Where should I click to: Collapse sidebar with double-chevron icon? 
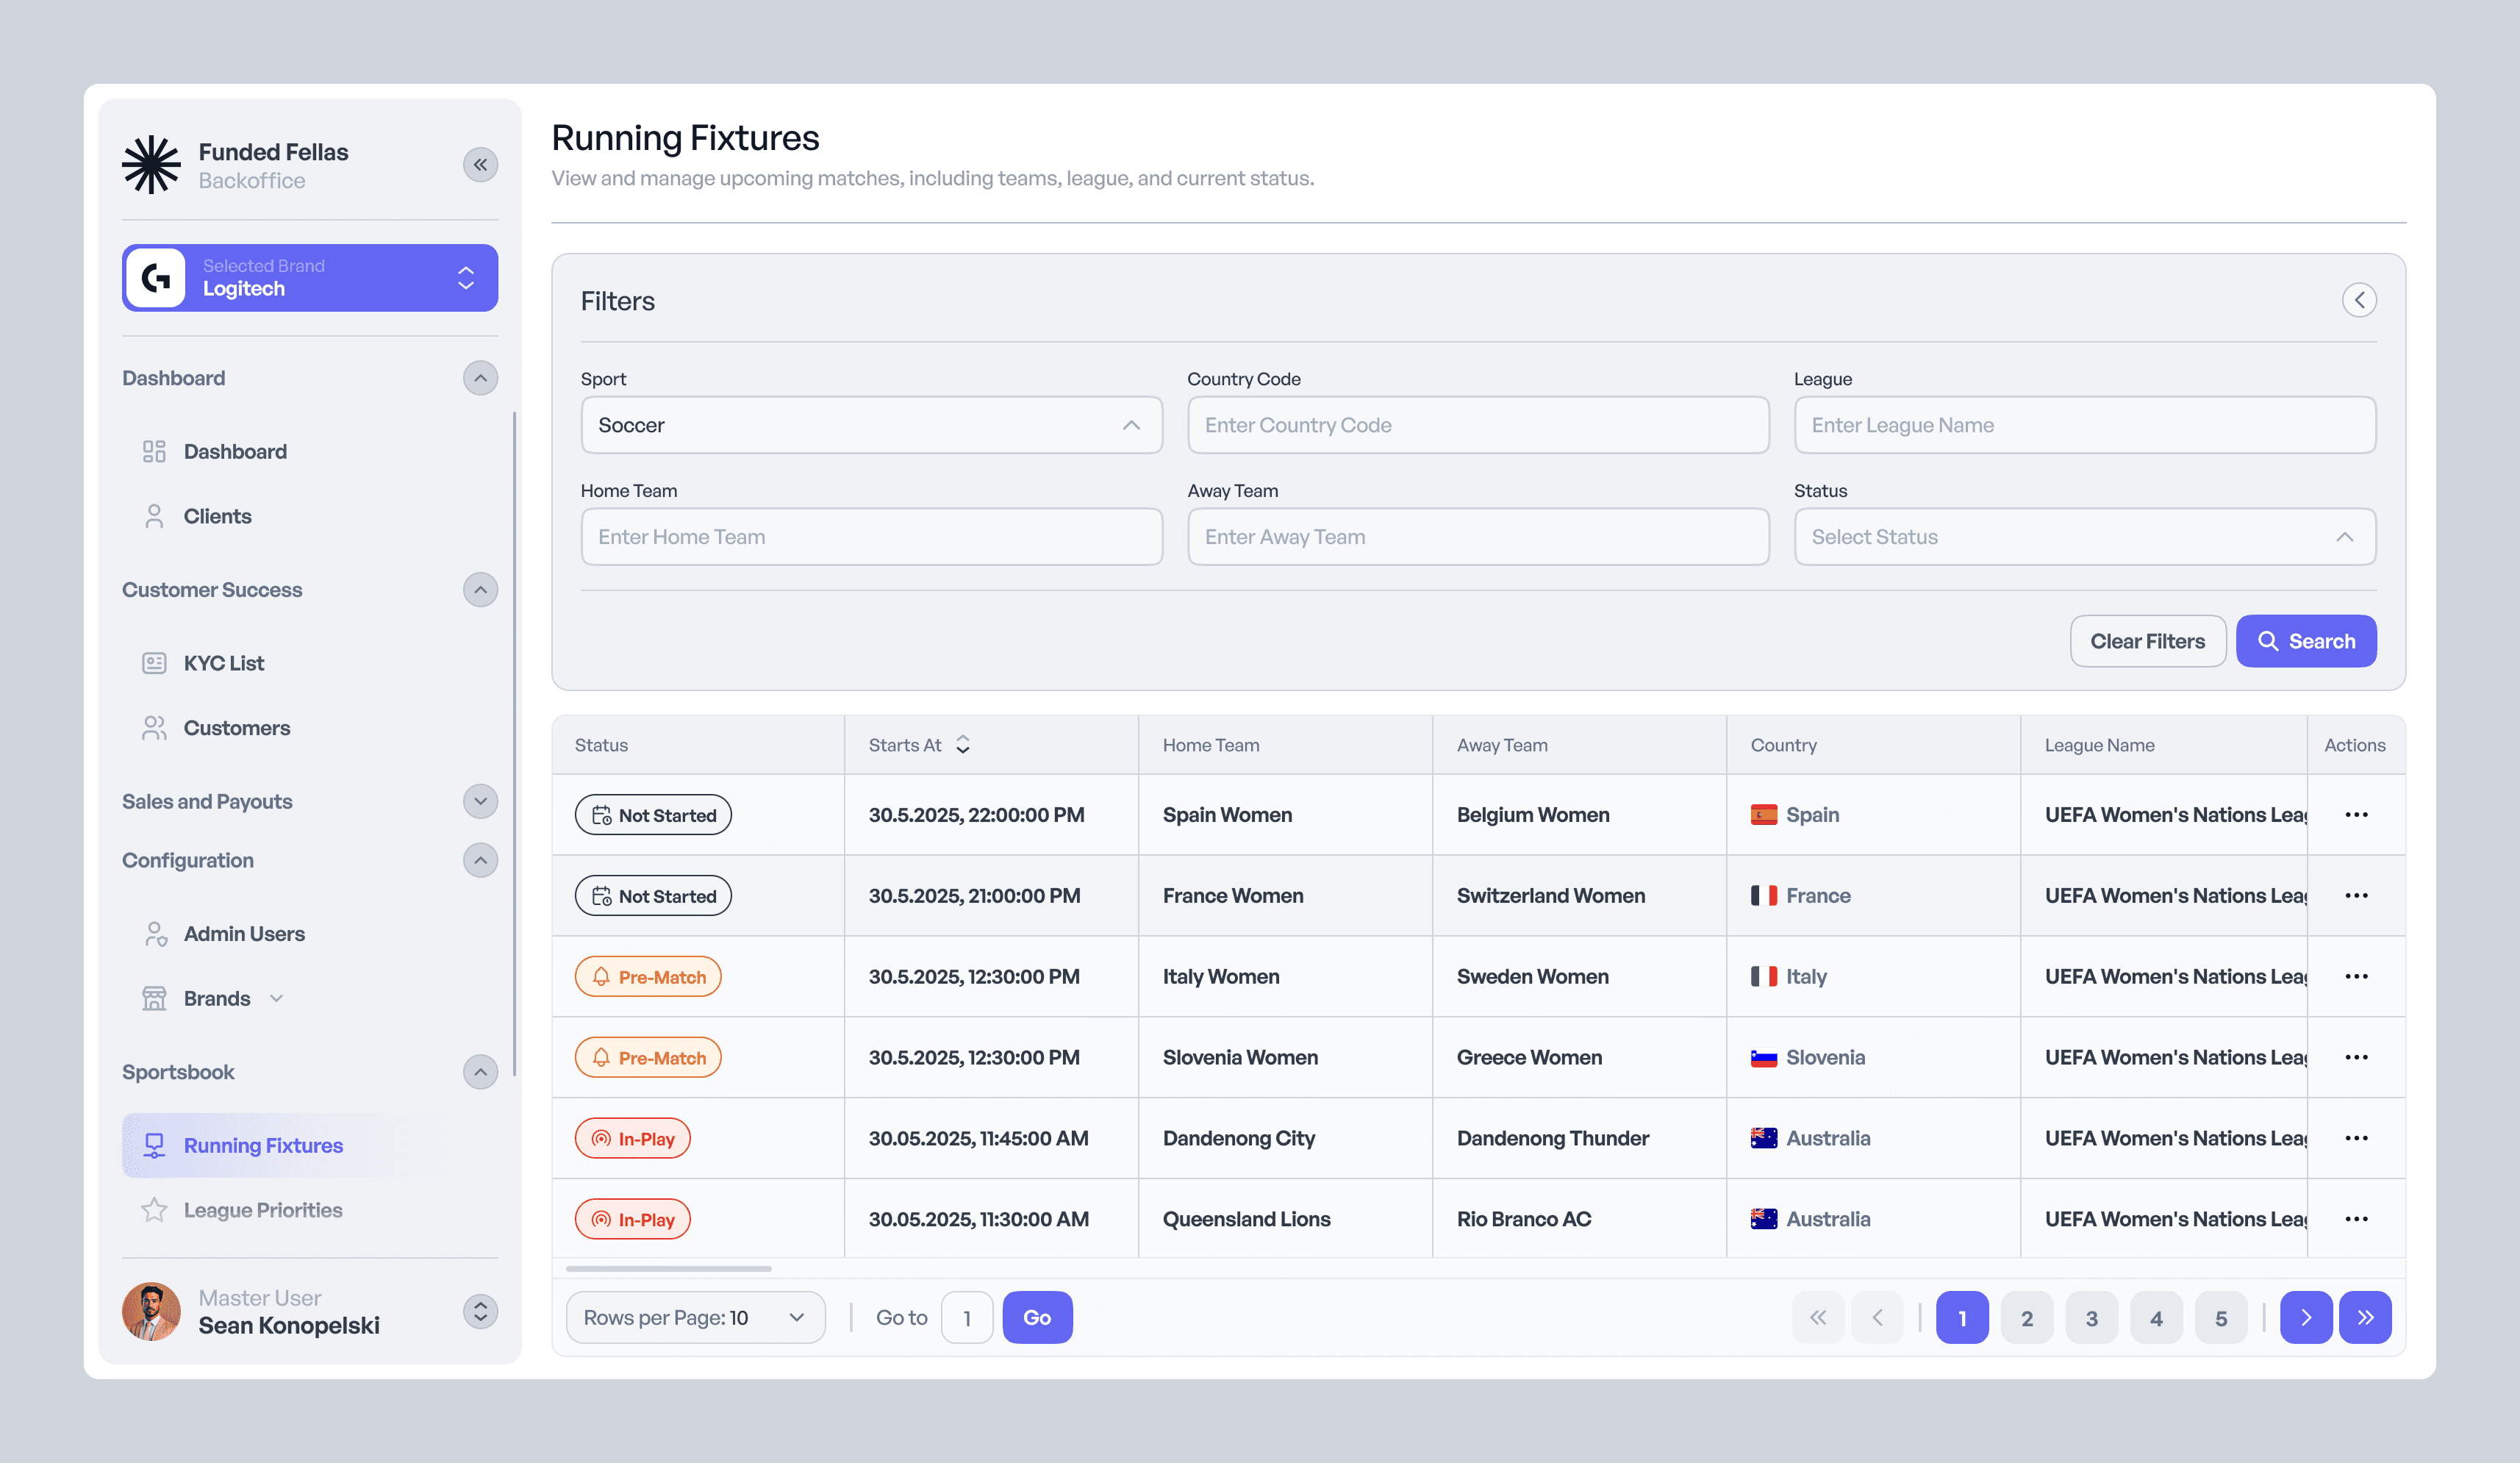(480, 165)
